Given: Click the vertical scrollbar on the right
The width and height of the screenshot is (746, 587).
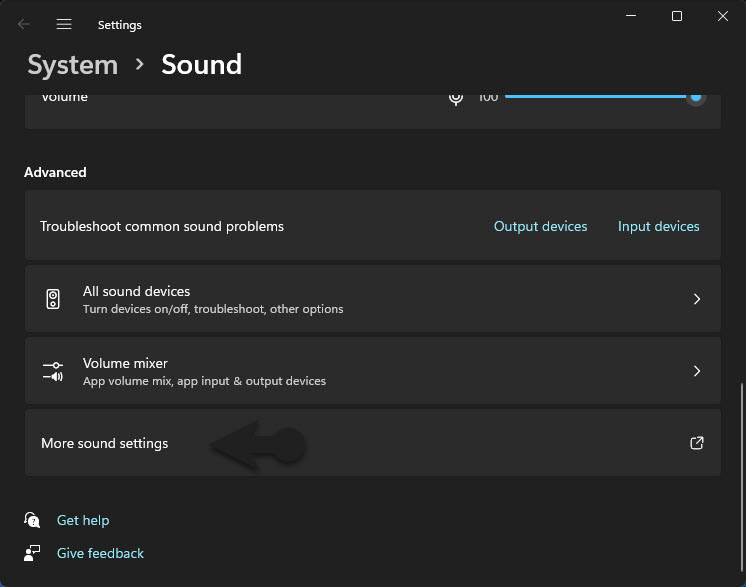Looking at the screenshot, I should pos(740,430).
